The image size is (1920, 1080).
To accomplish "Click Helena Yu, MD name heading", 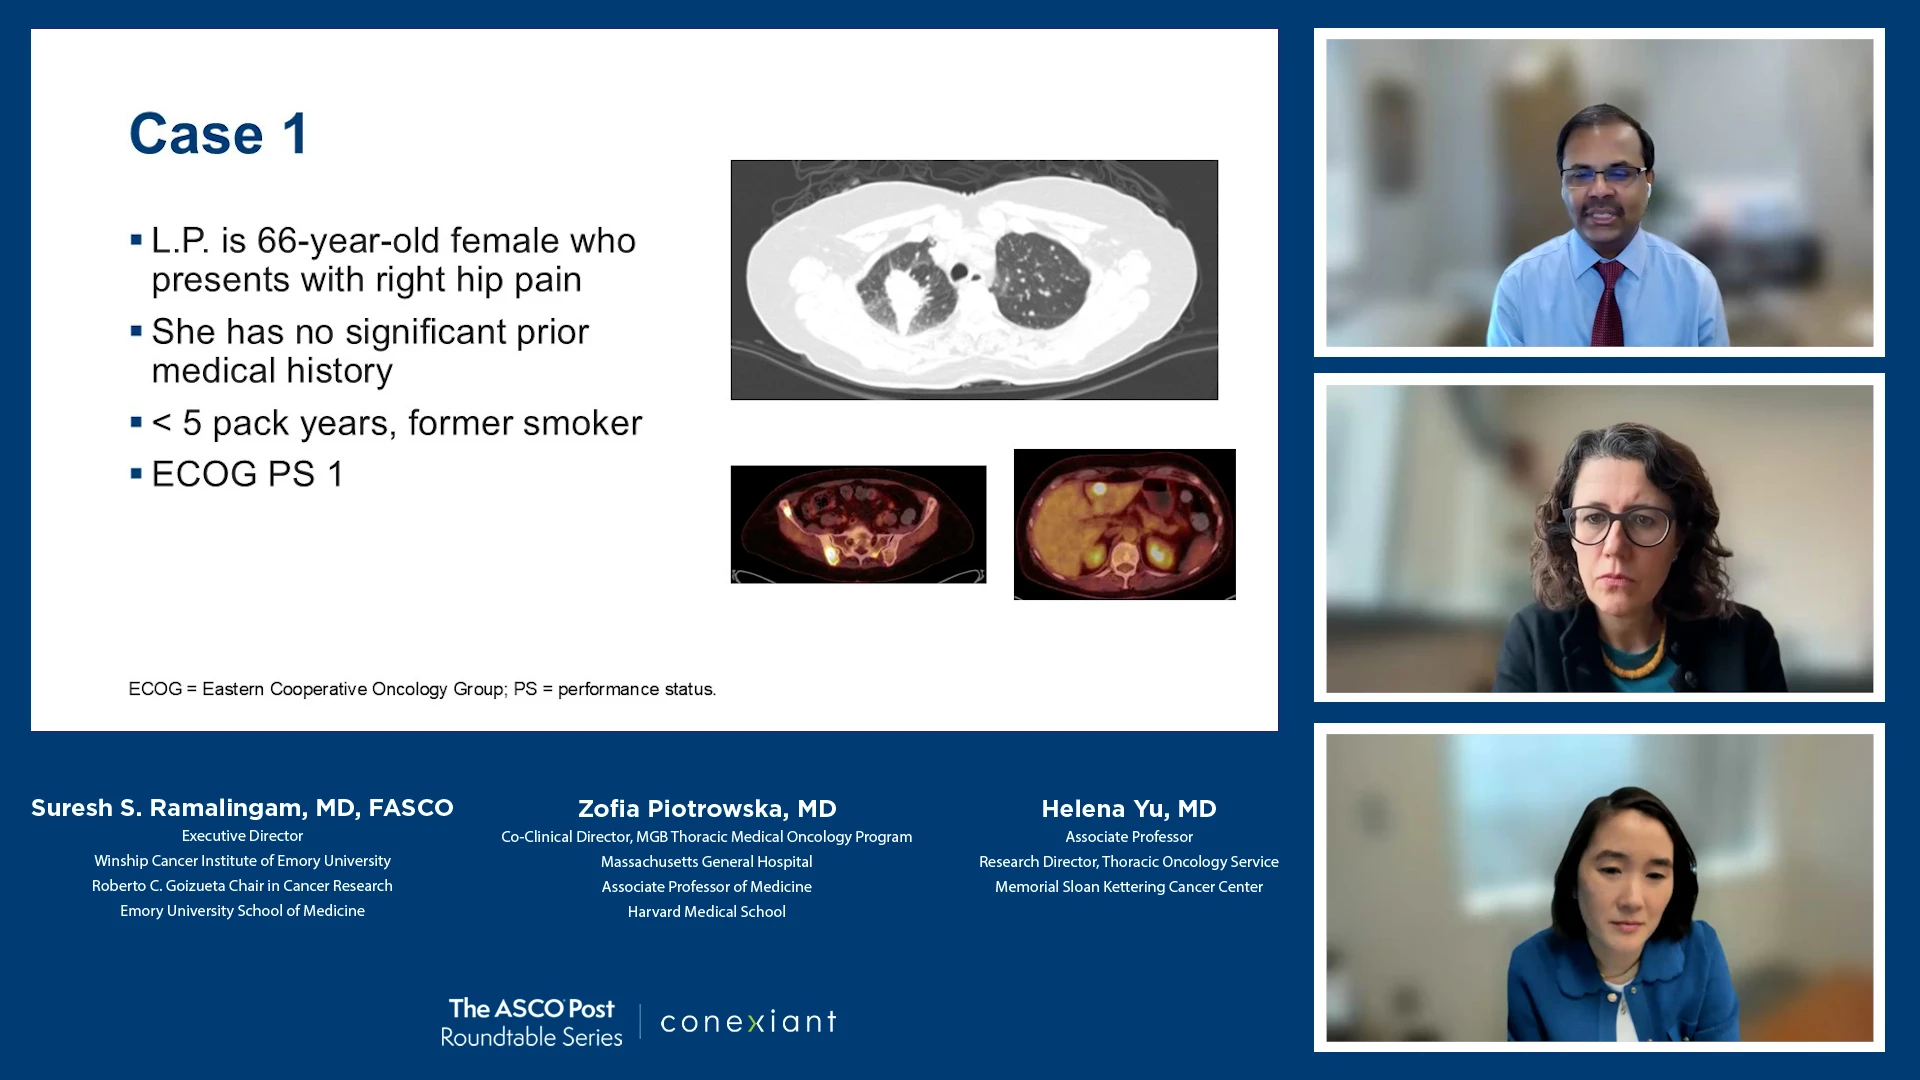I will coord(1128,808).
